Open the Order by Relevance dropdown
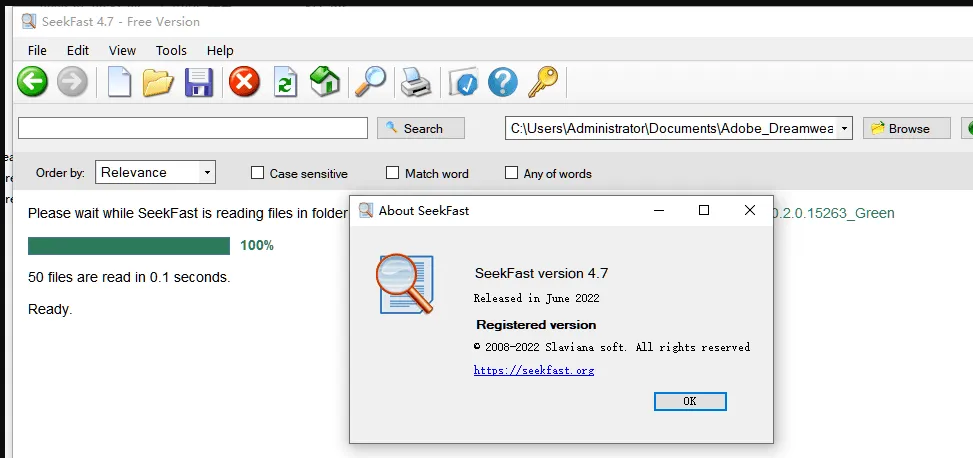 155,172
